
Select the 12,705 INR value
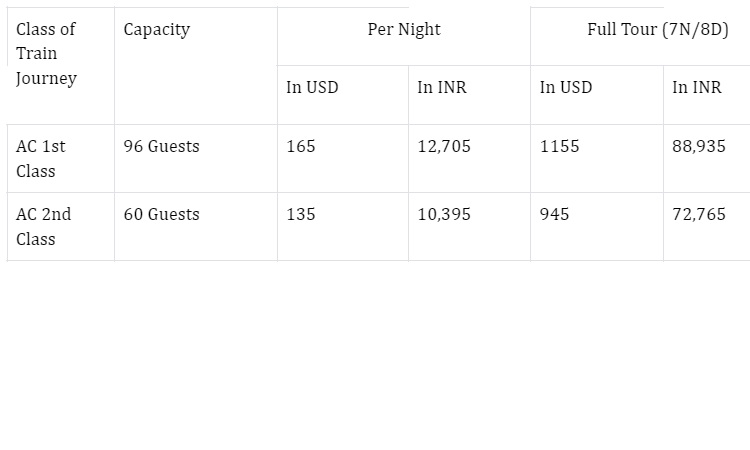tap(444, 146)
